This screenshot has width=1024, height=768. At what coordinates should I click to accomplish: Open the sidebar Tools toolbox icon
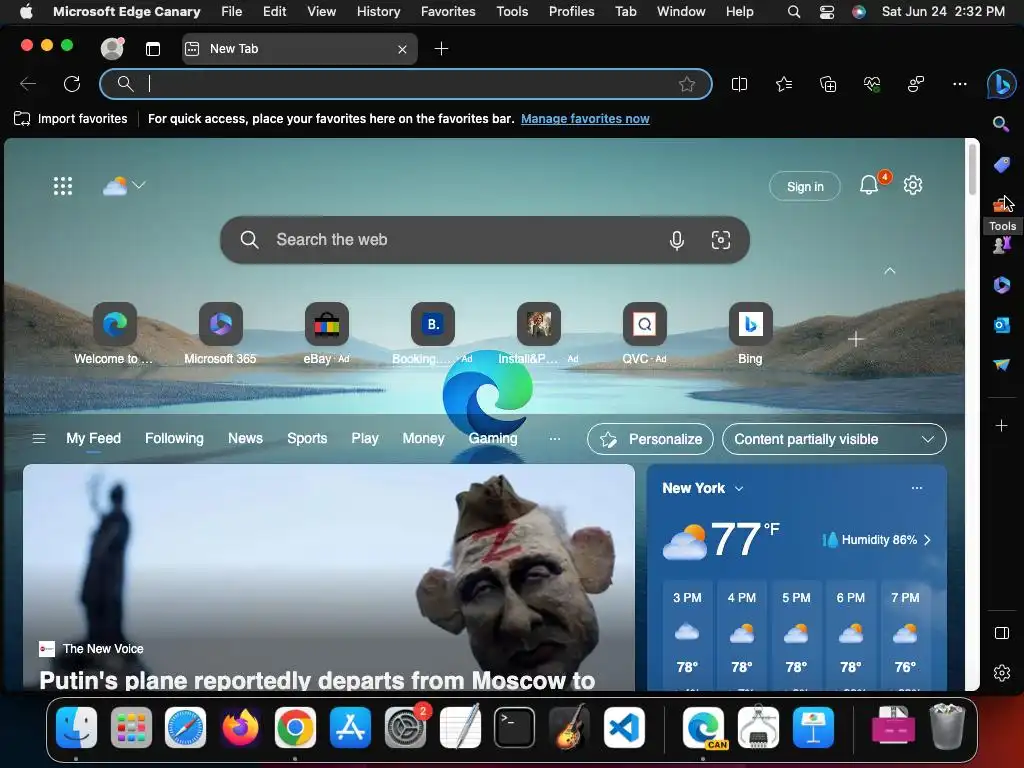[x=1001, y=204]
